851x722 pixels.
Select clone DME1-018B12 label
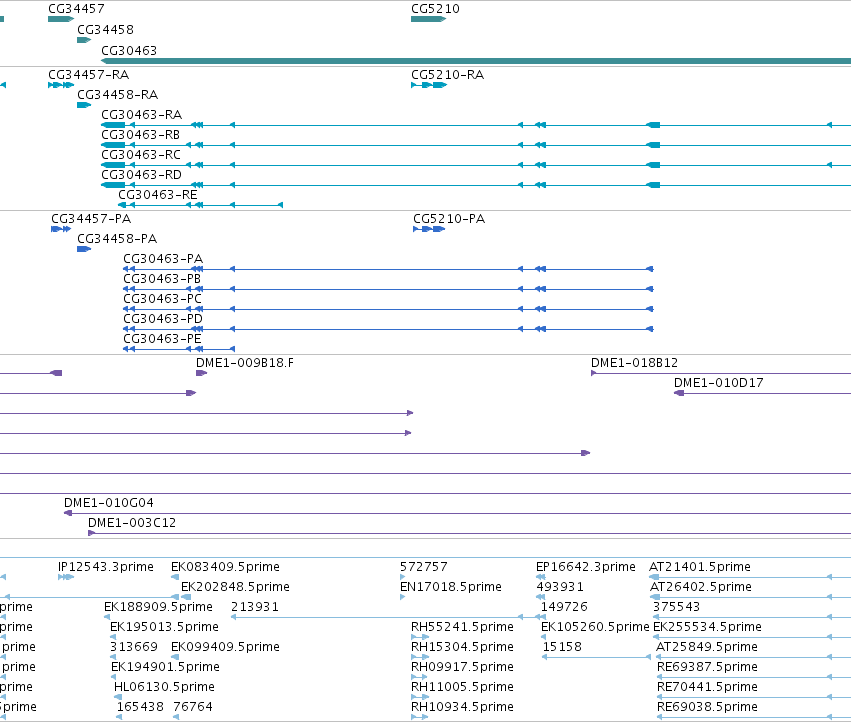(634, 363)
